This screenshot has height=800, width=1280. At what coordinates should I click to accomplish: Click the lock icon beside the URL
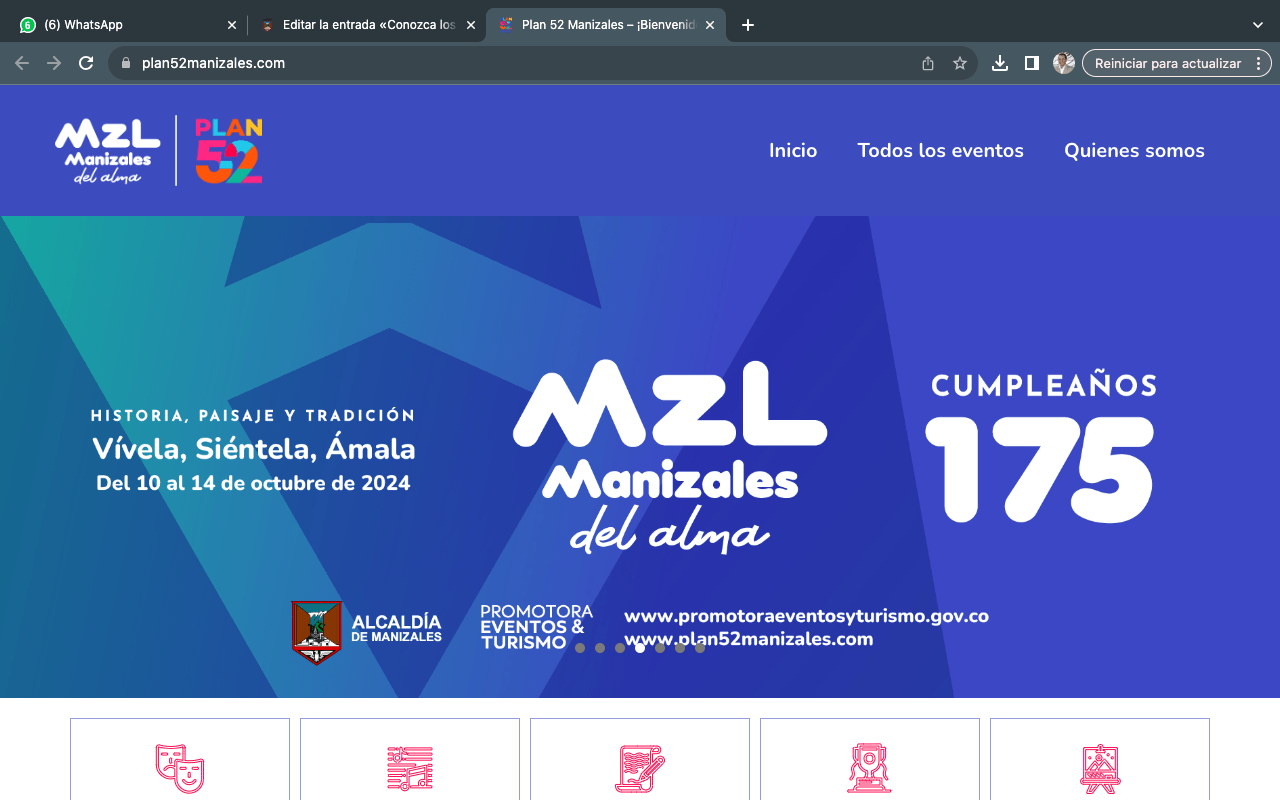coord(126,63)
